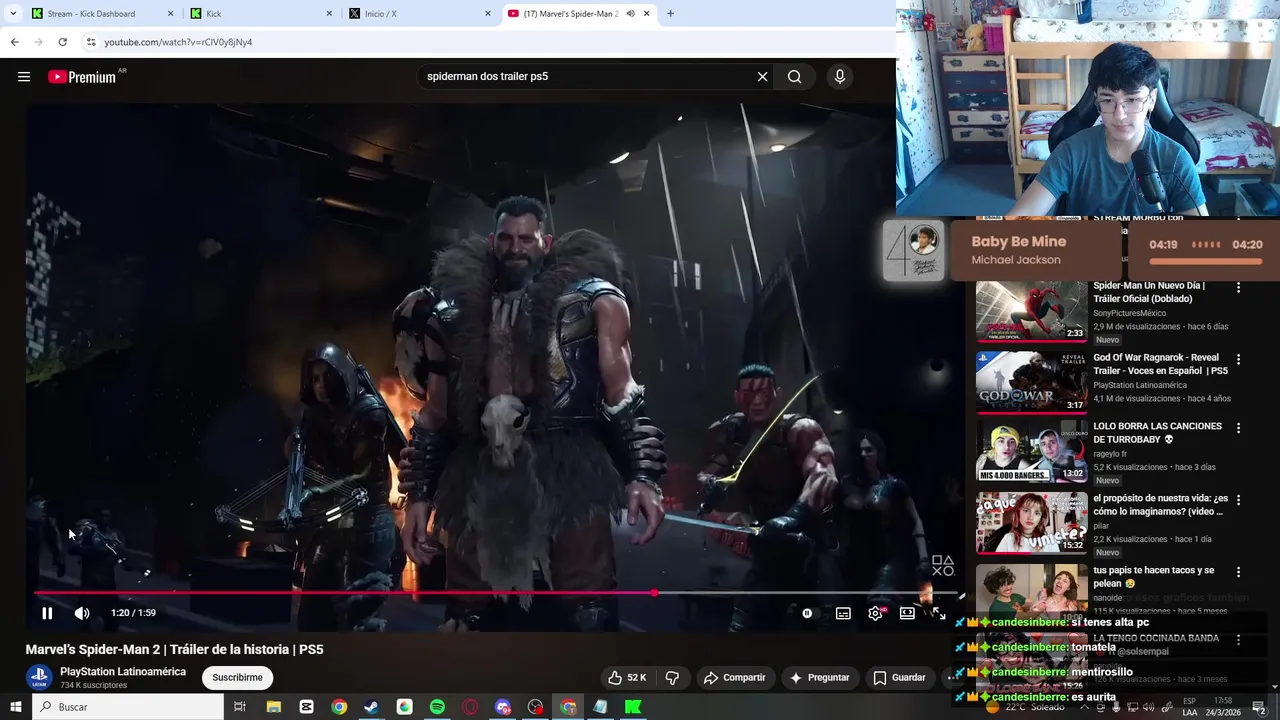Show hidden system tray icons chevron
This screenshot has width=1280, height=720.
(x=1084, y=707)
